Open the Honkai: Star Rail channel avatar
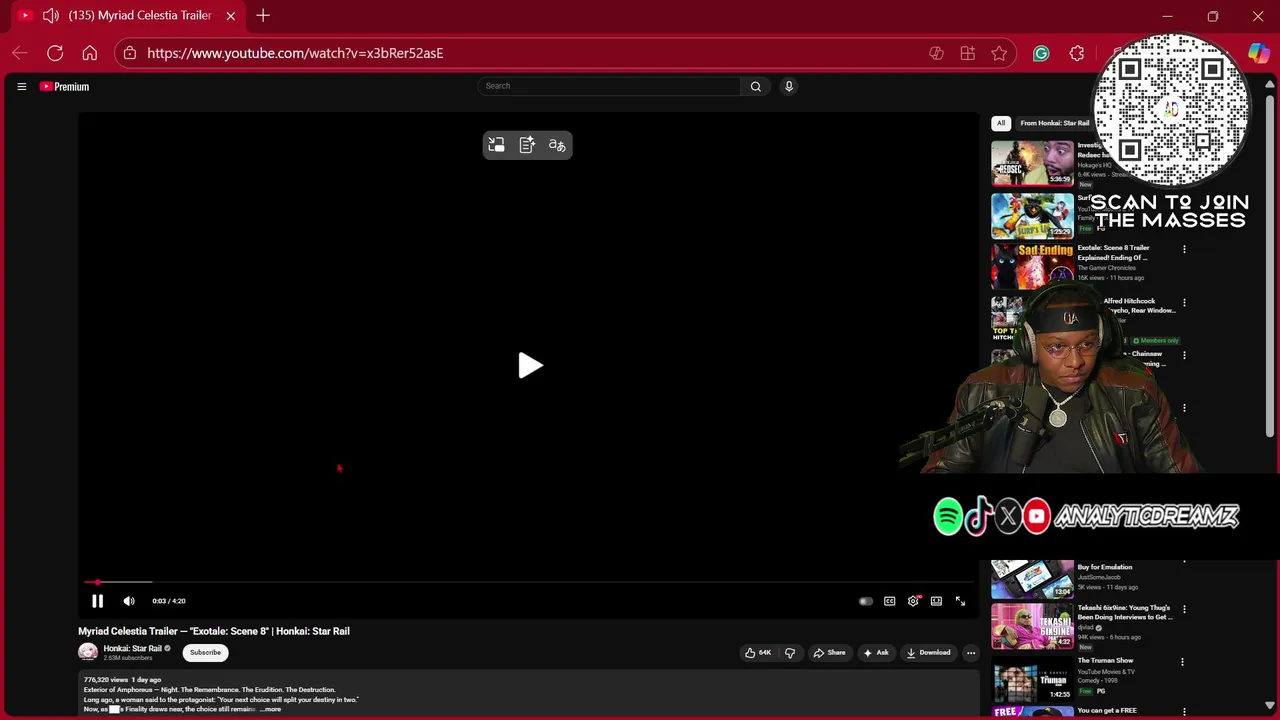Screen dimensions: 1280x720 88,652
